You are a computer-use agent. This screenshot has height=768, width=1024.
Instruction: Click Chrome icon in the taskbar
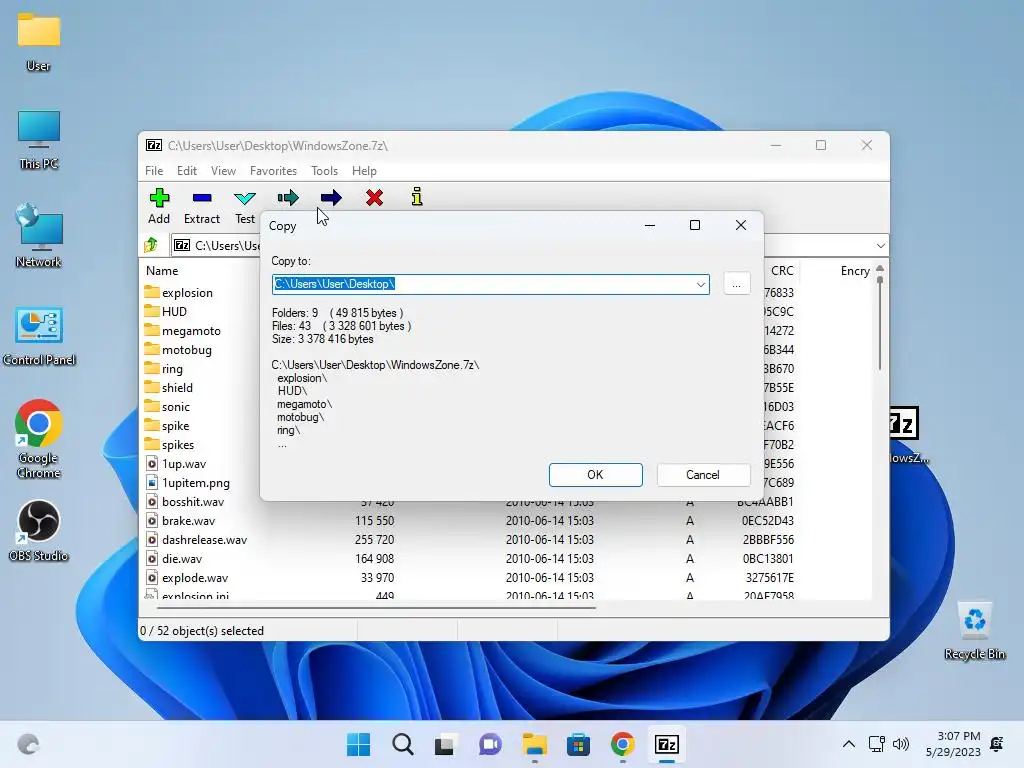[622, 744]
